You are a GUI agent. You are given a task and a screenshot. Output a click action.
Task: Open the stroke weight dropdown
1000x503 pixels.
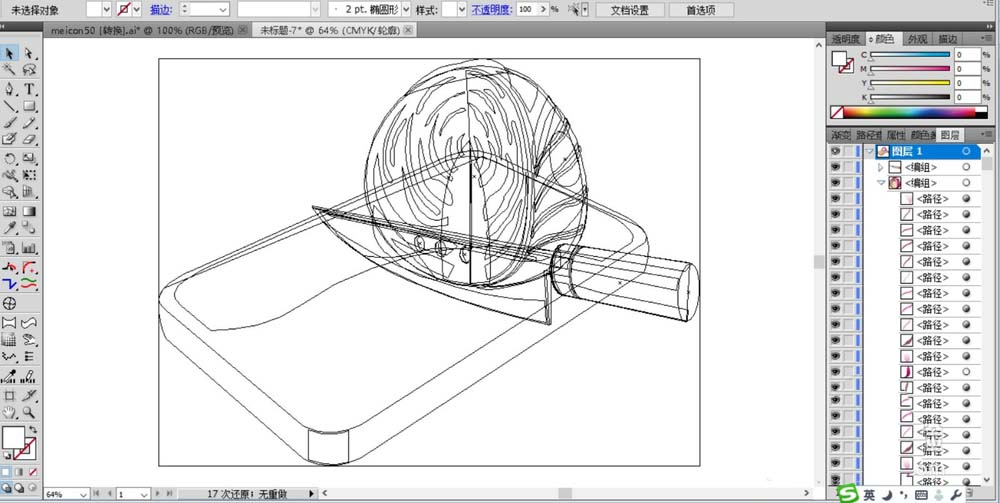pyautogui.click(x=223, y=10)
